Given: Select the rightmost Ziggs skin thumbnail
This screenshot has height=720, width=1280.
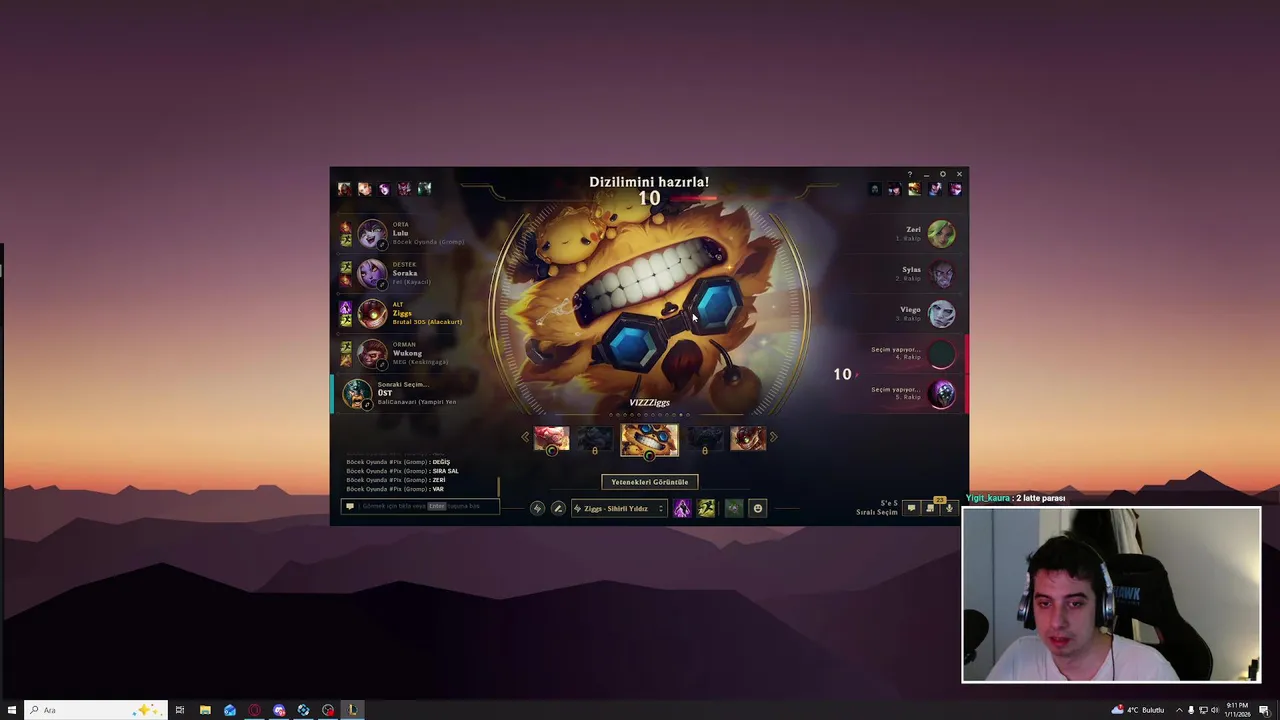Looking at the screenshot, I should coord(748,438).
